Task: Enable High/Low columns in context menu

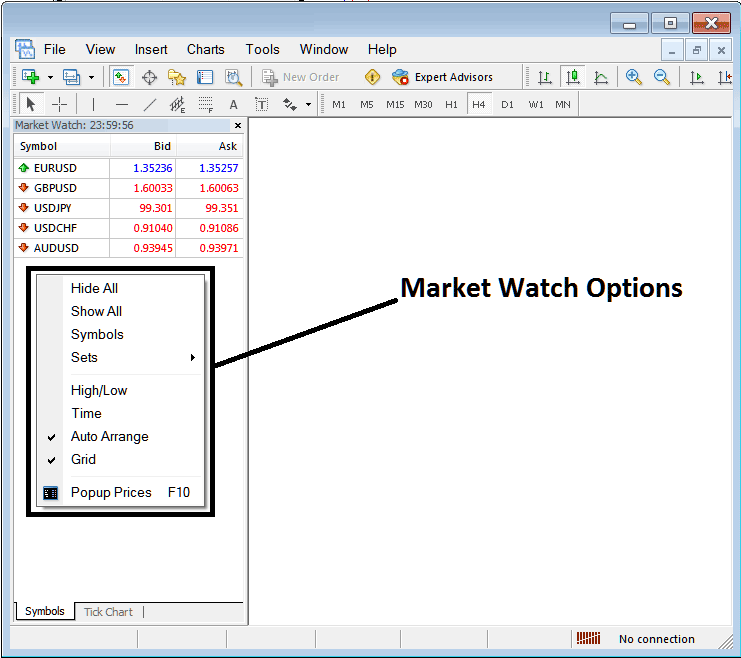Action: click(99, 390)
